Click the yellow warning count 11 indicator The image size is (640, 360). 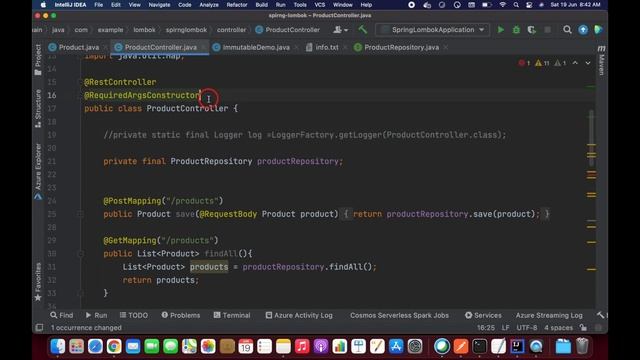(542, 63)
